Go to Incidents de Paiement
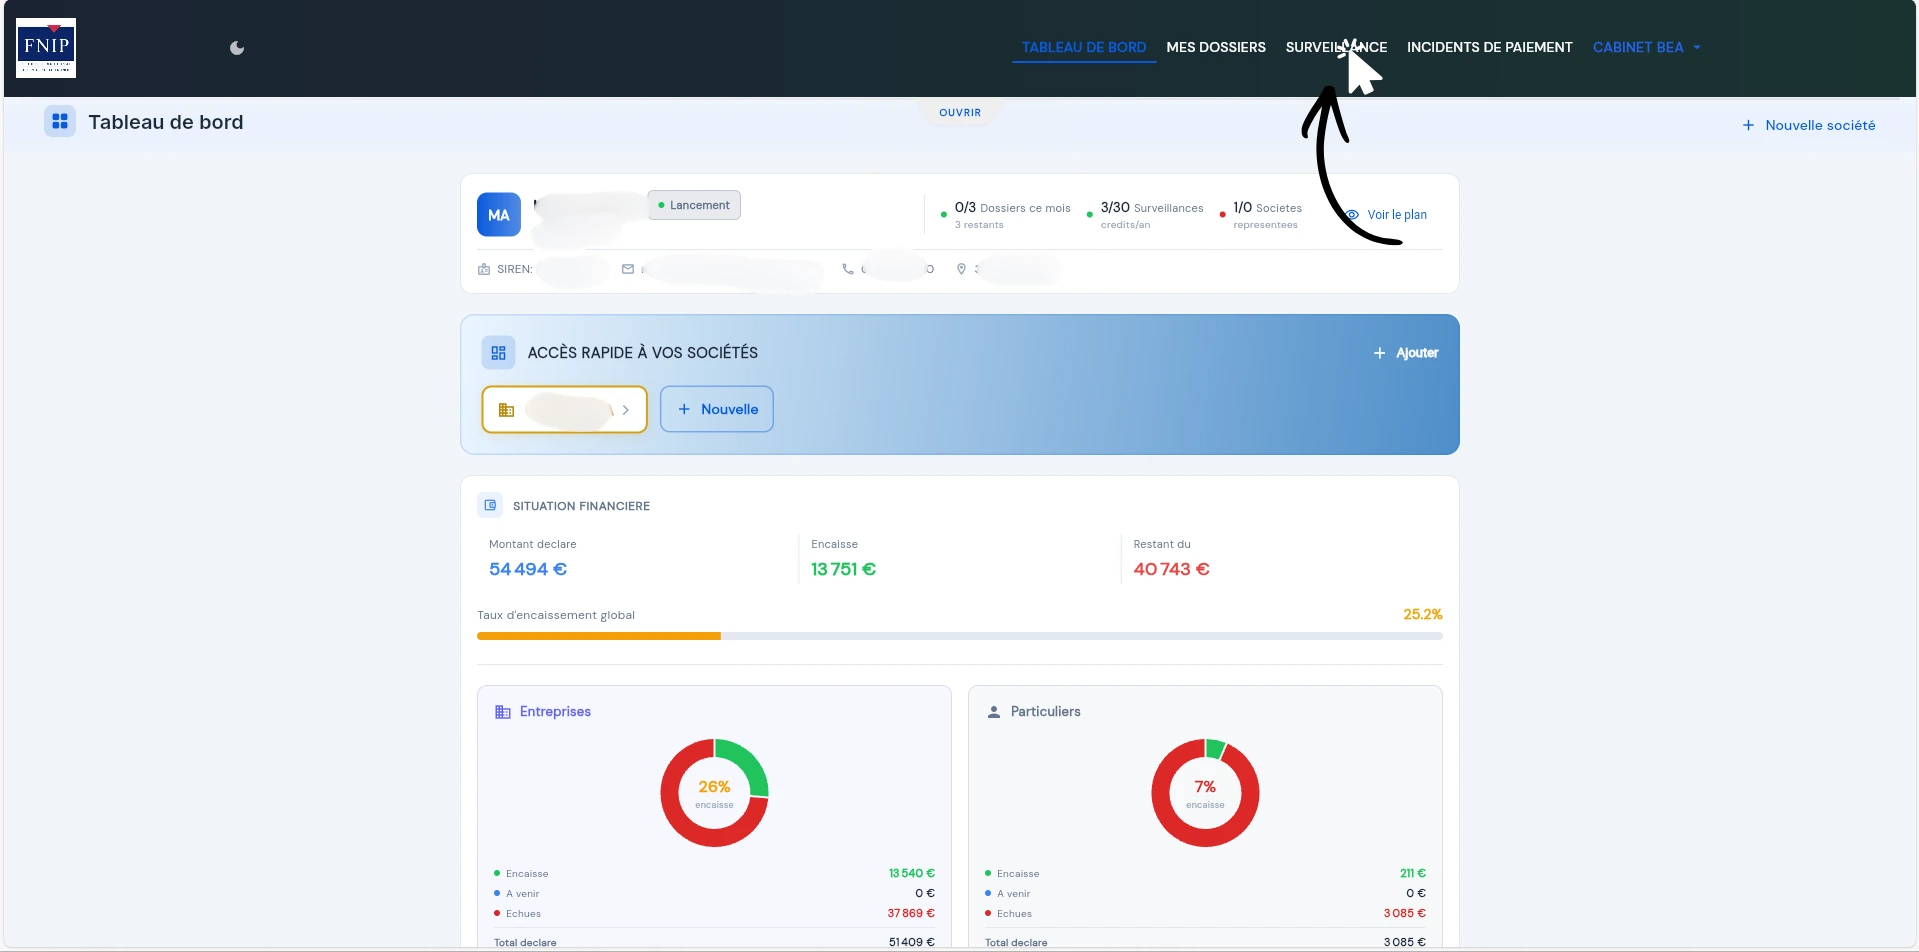 coord(1489,47)
